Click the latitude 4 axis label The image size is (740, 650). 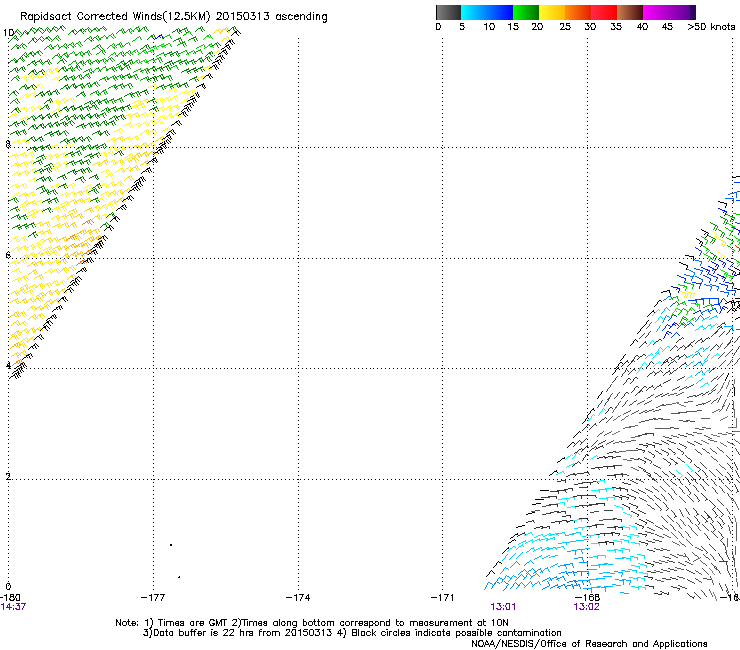pos(8,365)
